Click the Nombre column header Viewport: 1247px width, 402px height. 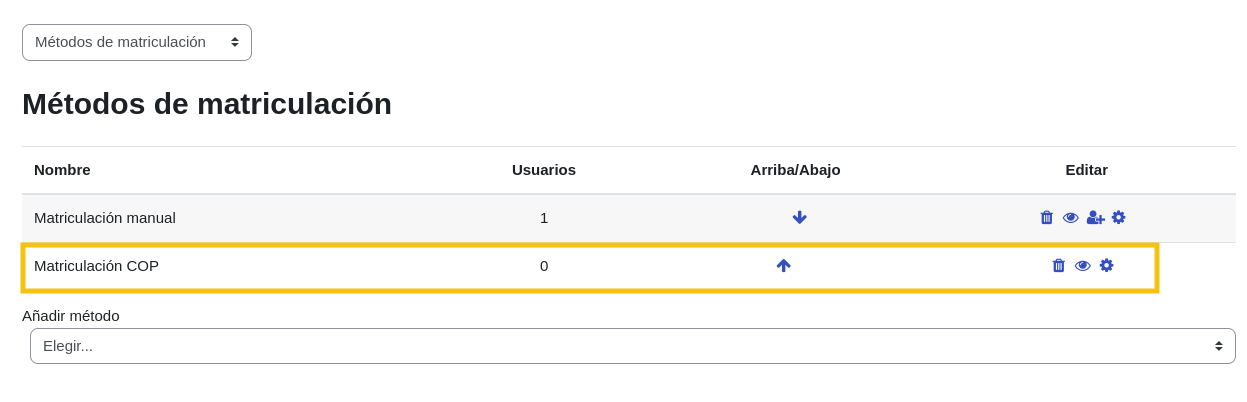click(x=62, y=170)
